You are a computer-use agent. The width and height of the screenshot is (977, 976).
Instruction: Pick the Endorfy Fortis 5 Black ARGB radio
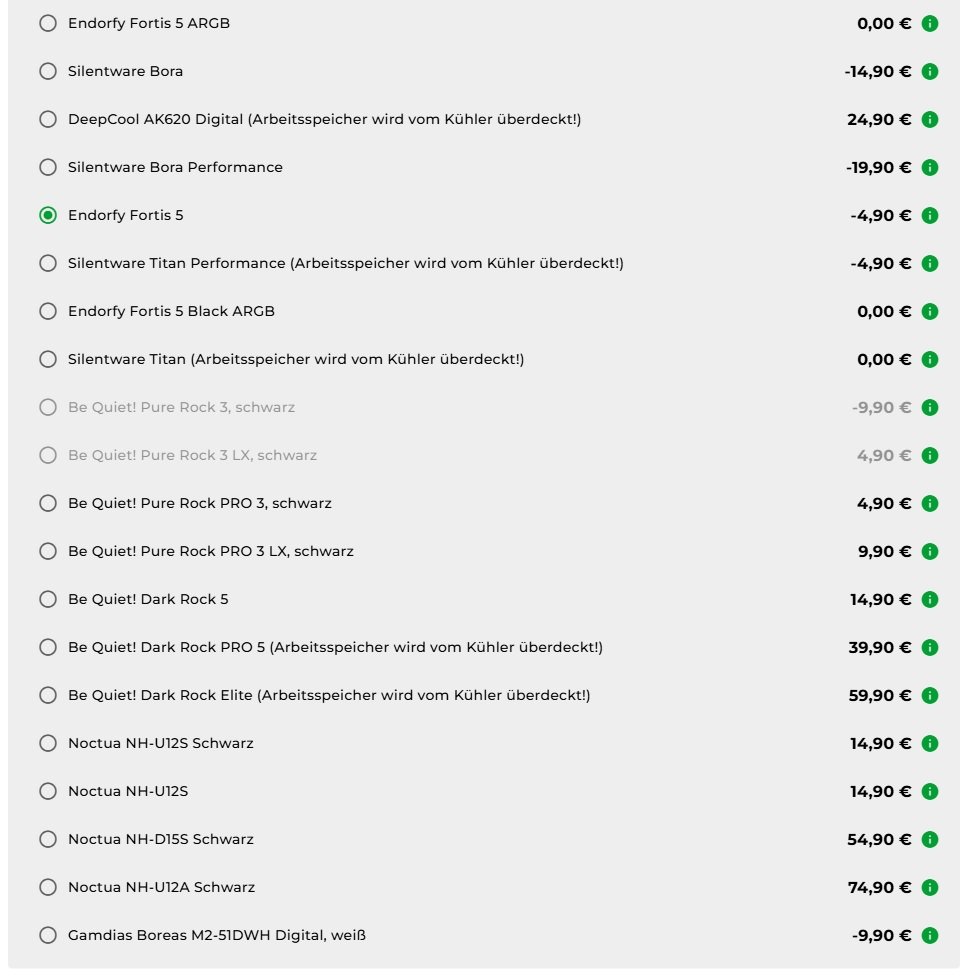coord(48,311)
